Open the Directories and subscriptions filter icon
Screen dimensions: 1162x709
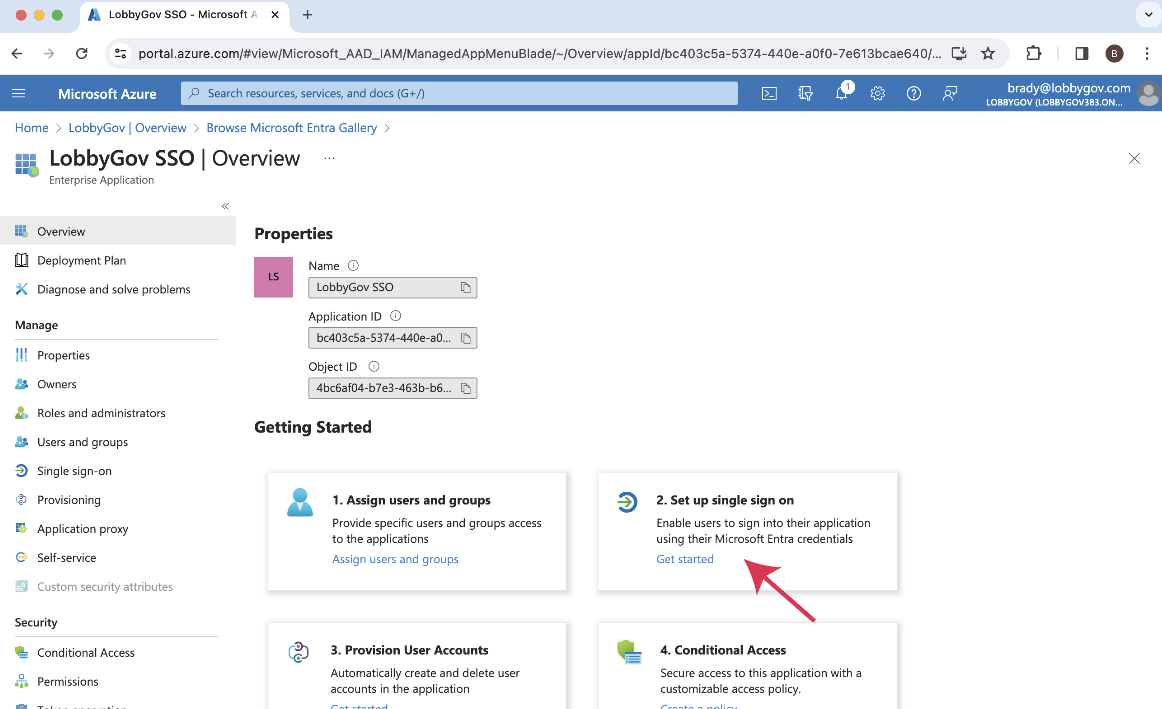tap(806, 93)
